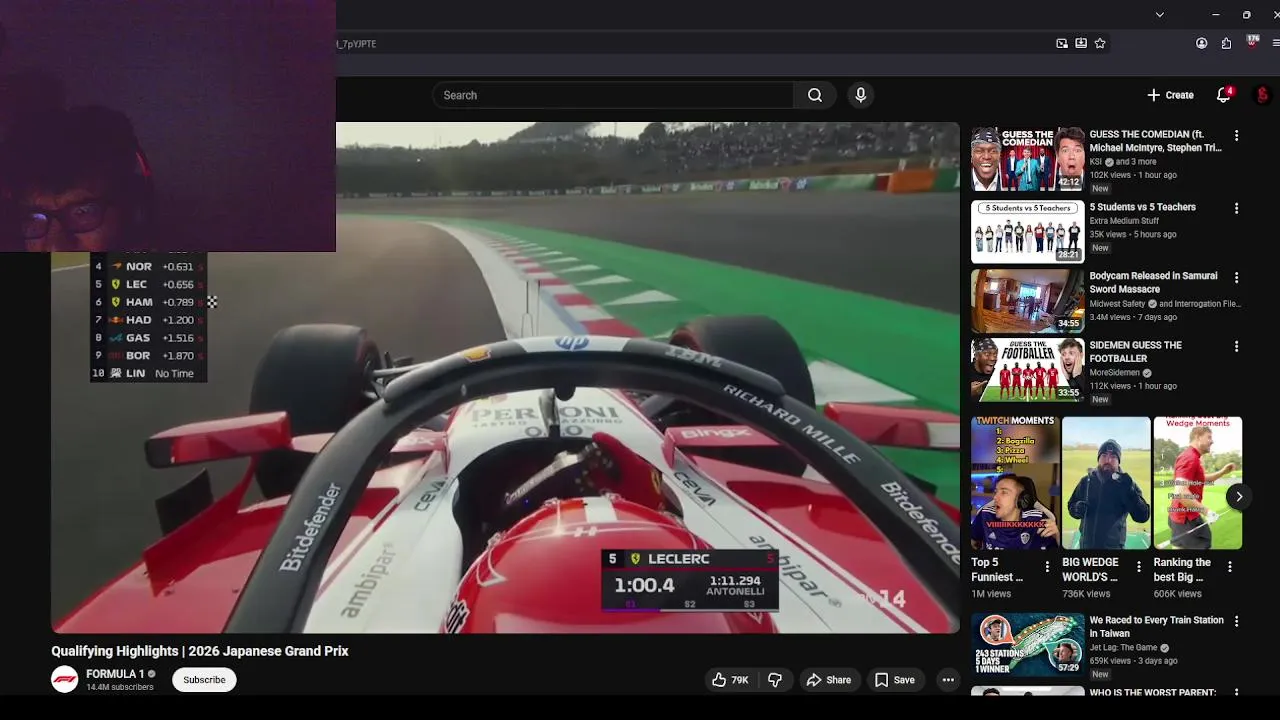This screenshot has height=720, width=1280.
Task: Click the MoreSidemen channel name
Action: pyautogui.click(x=1117, y=373)
